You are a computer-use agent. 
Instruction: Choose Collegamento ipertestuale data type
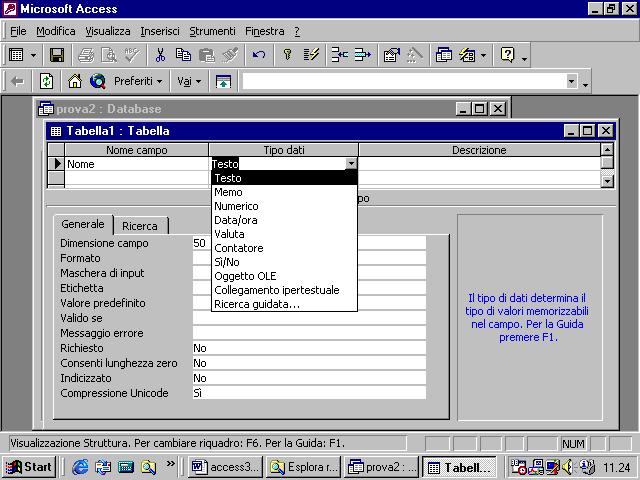coord(284,290)
